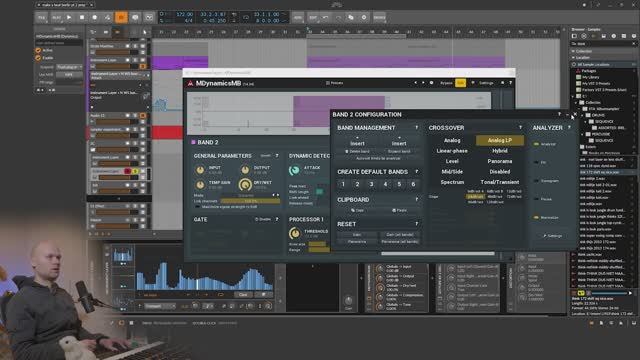
Task: Click the horizontal scrollbar at MDynamicsMB bottom
Action: (438, 253)
